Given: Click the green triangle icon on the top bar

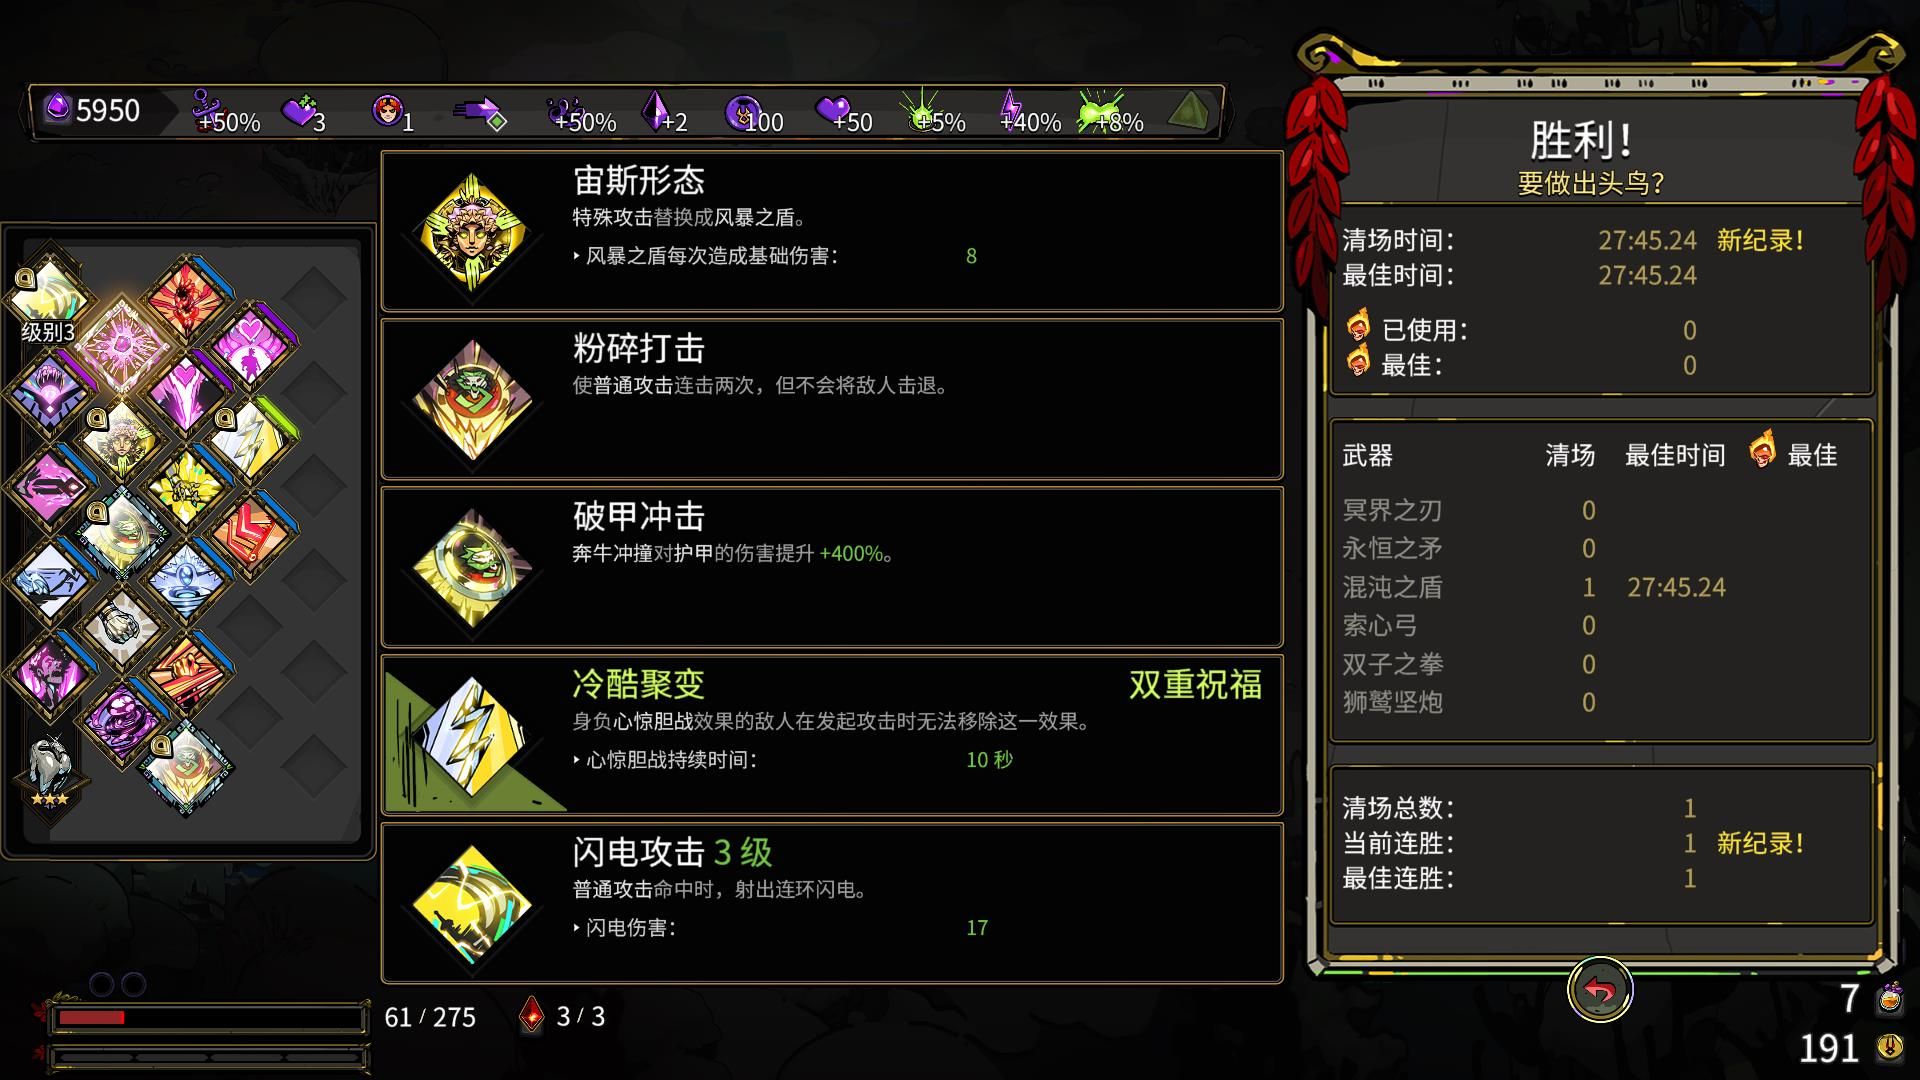Looking at the screenshot, I should tap(1187, 110).
